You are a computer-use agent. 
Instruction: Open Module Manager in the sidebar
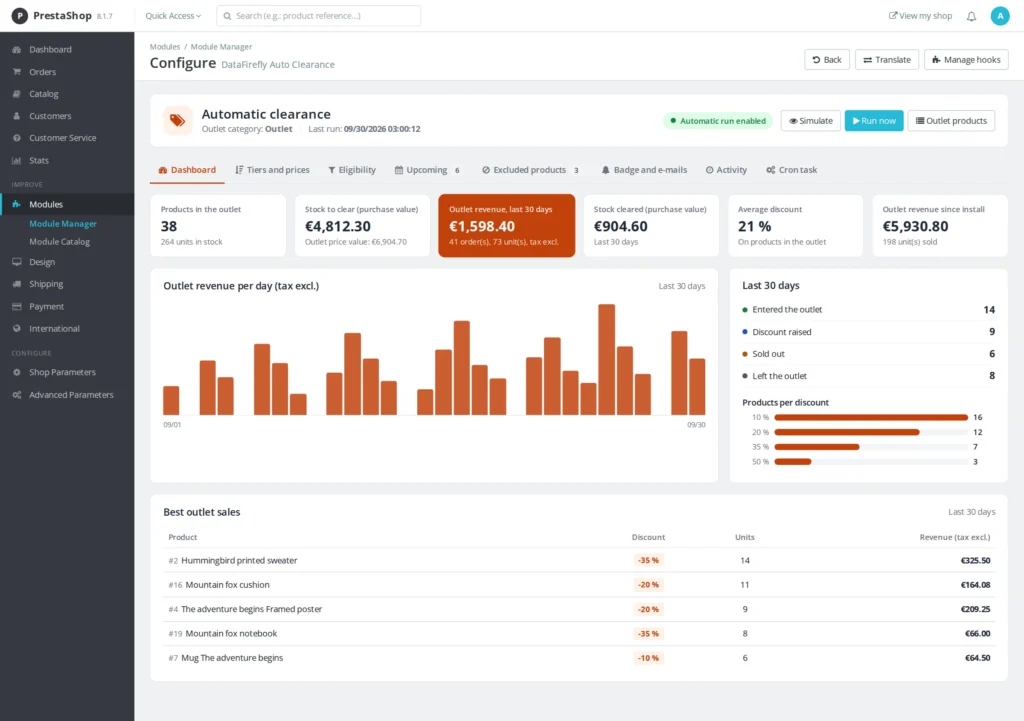63,223
